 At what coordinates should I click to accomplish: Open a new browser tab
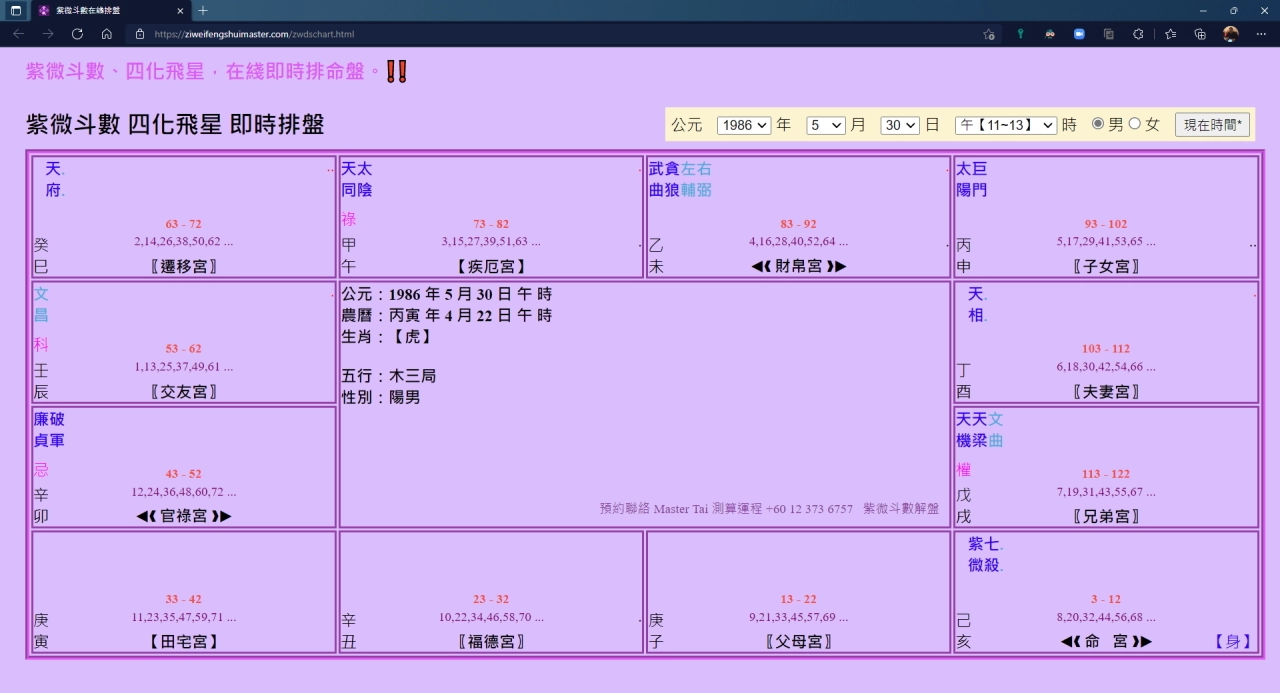pos(203,10)
